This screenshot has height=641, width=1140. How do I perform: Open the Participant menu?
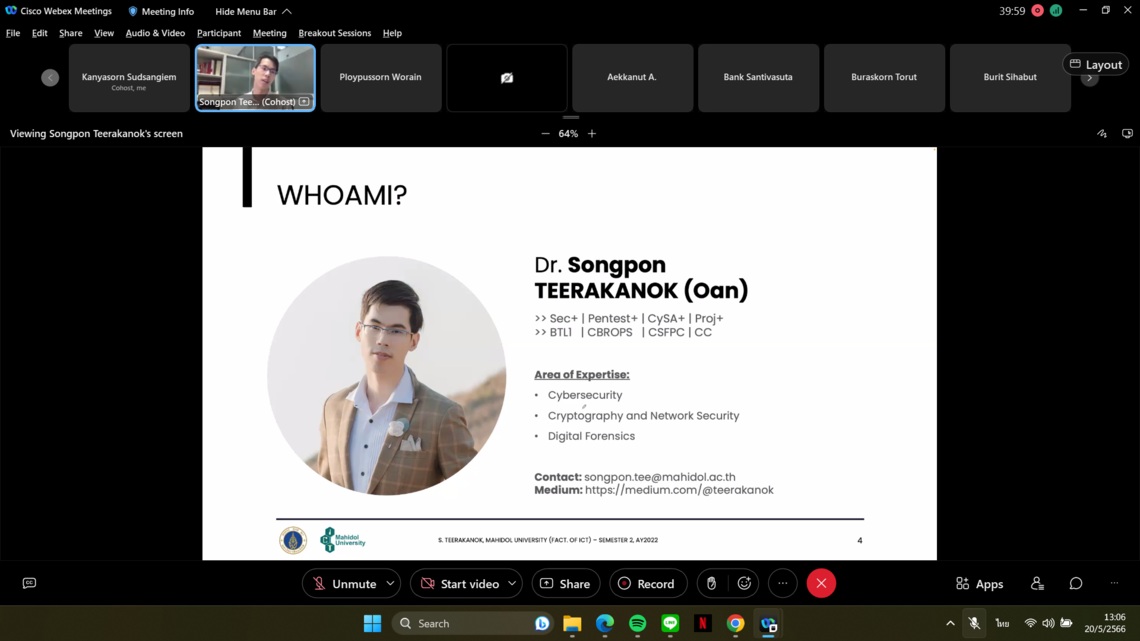click(218, 33)
